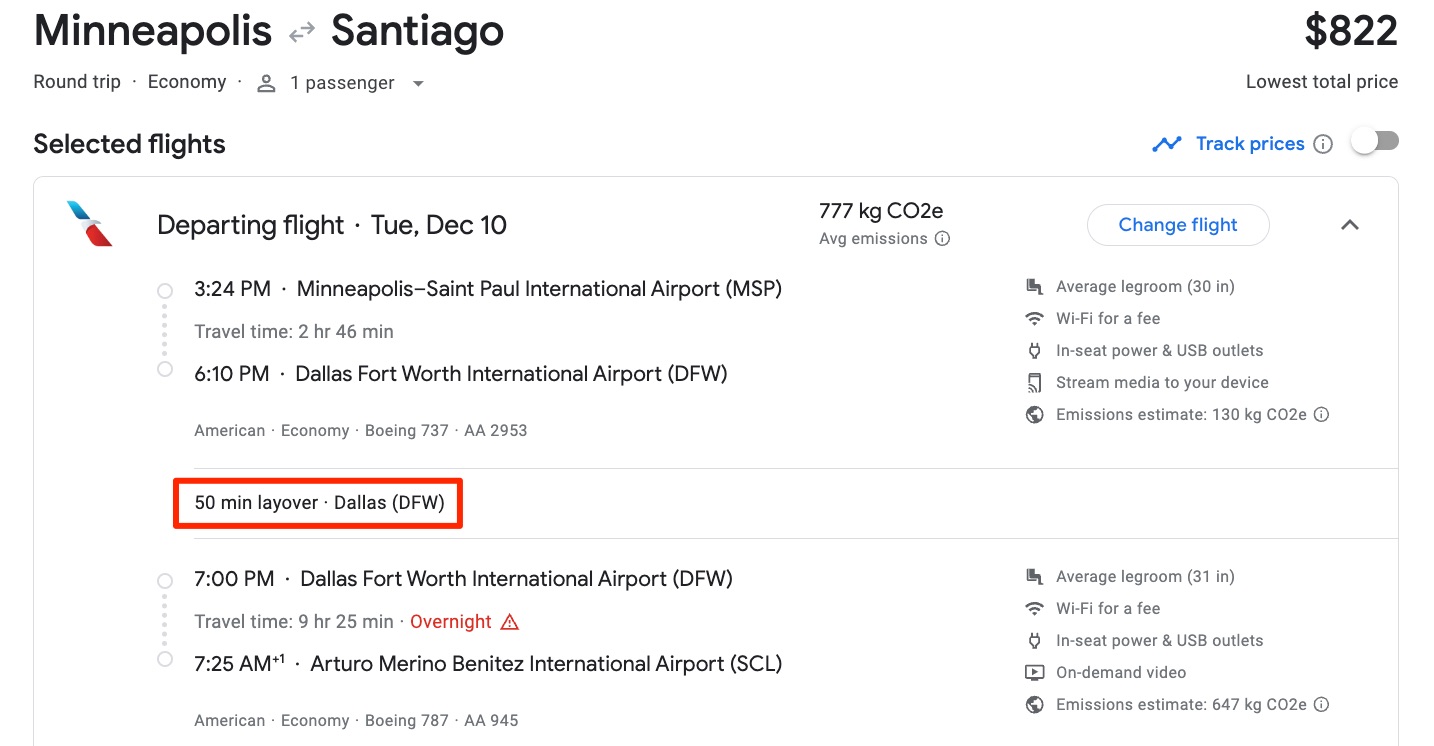Viewport: 1434px width, 746px height.
Task: Click the avg emissions info icon
Action: pos(943,238)
